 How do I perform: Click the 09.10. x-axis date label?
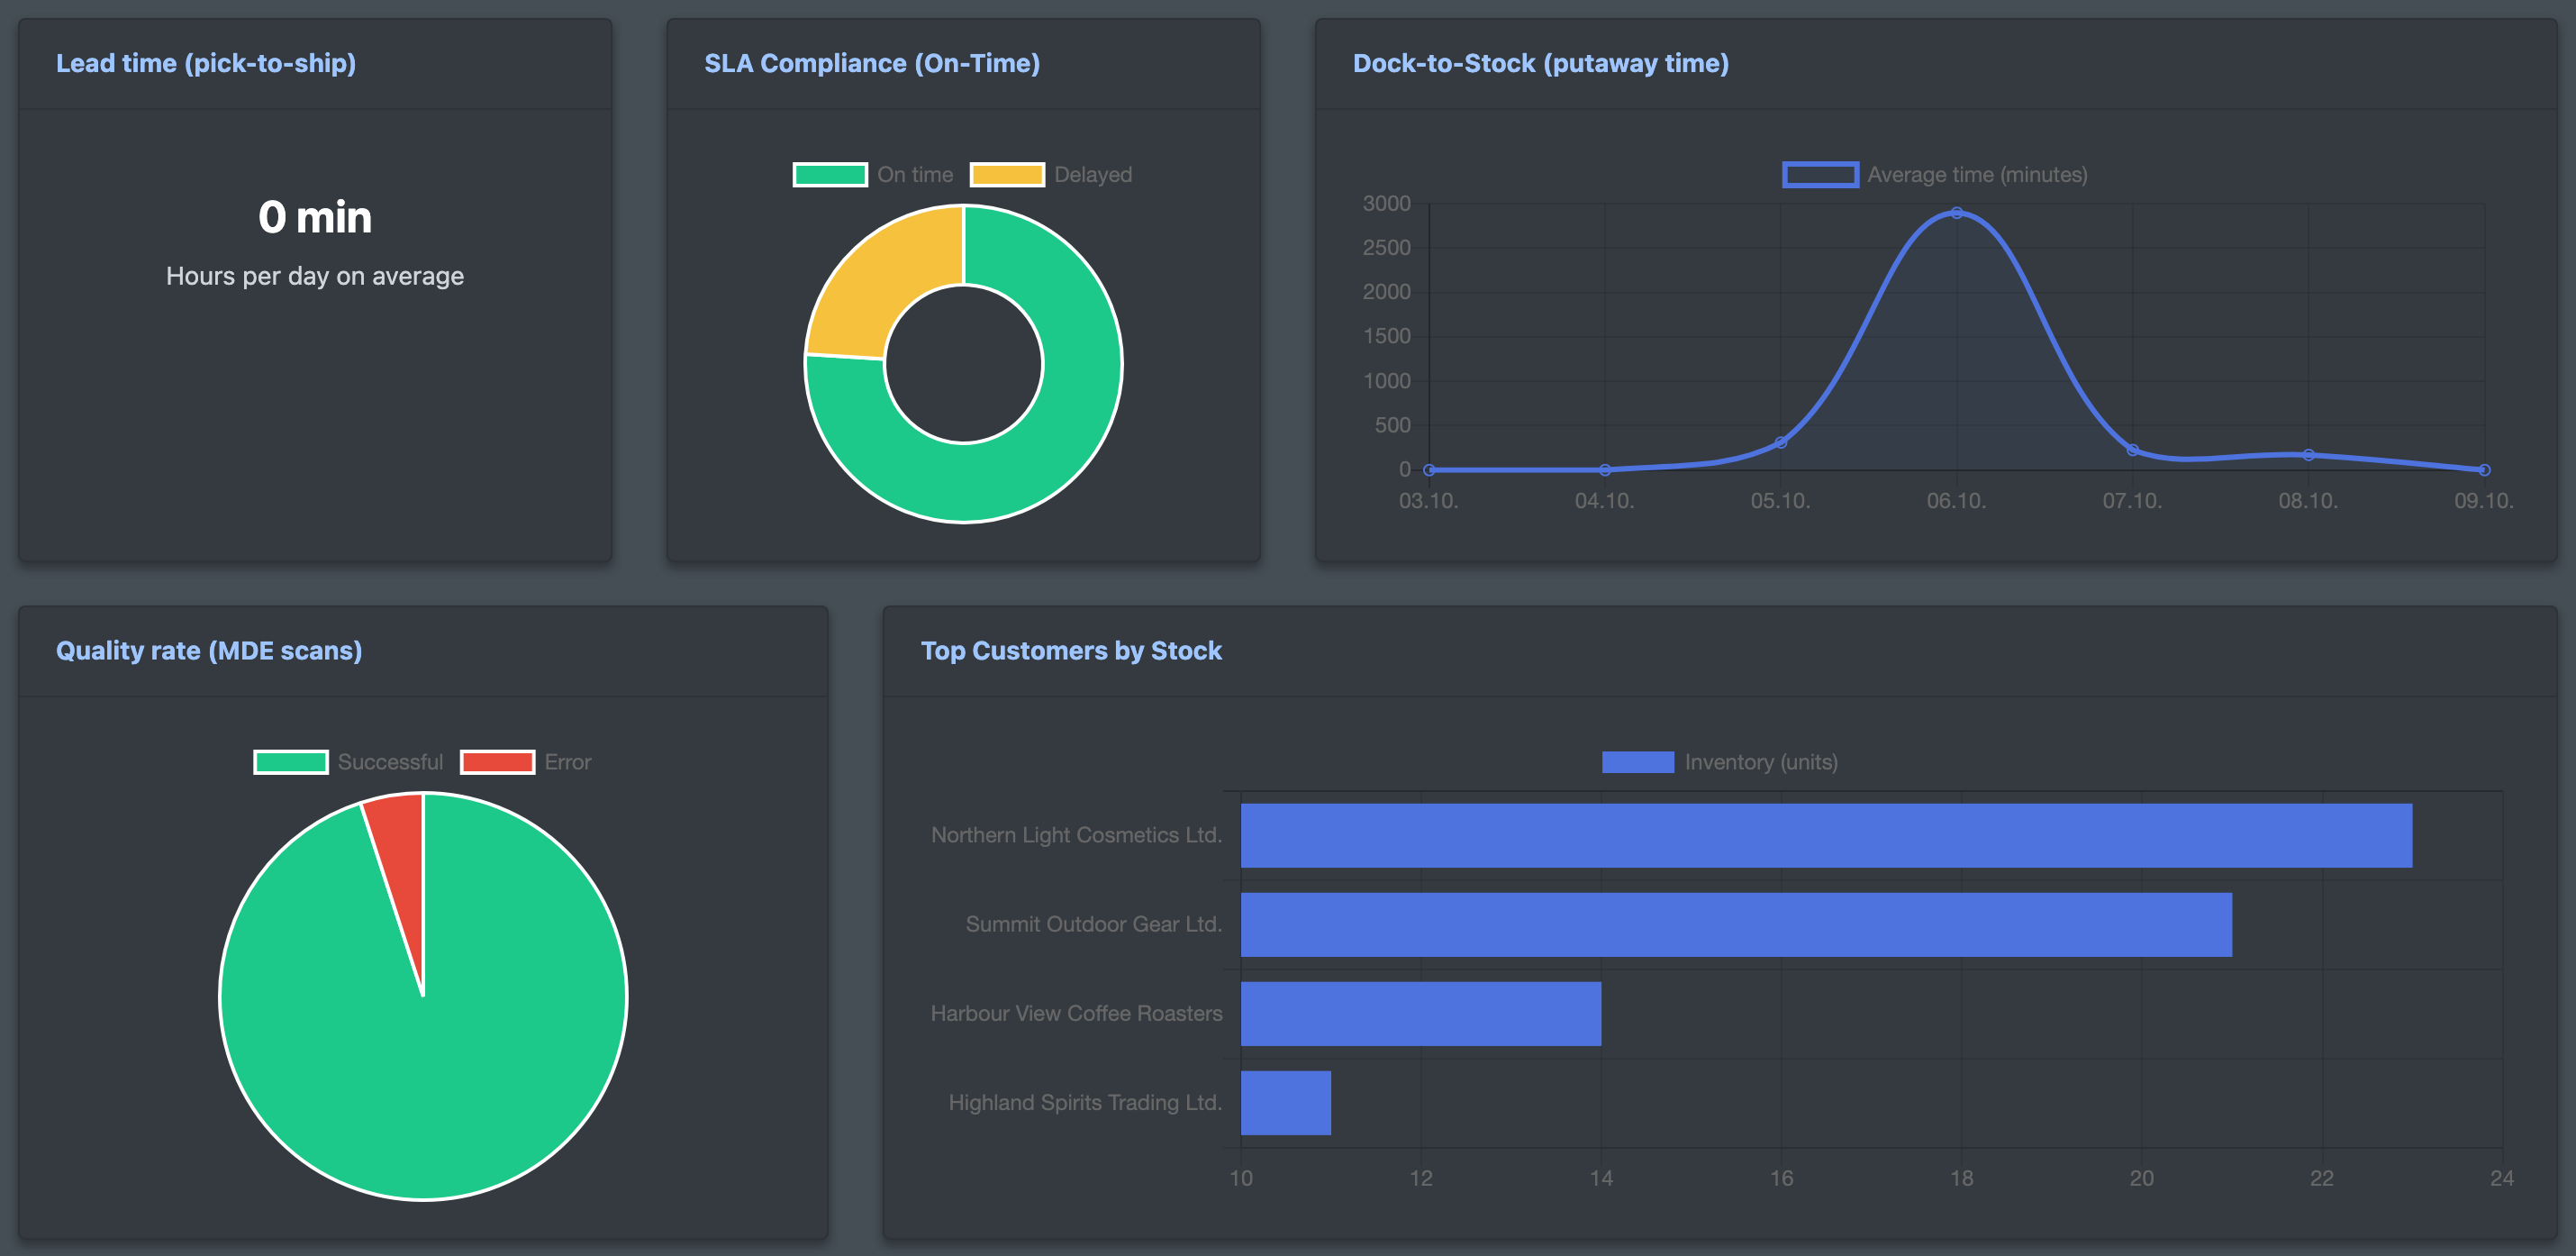[2483, 501]
